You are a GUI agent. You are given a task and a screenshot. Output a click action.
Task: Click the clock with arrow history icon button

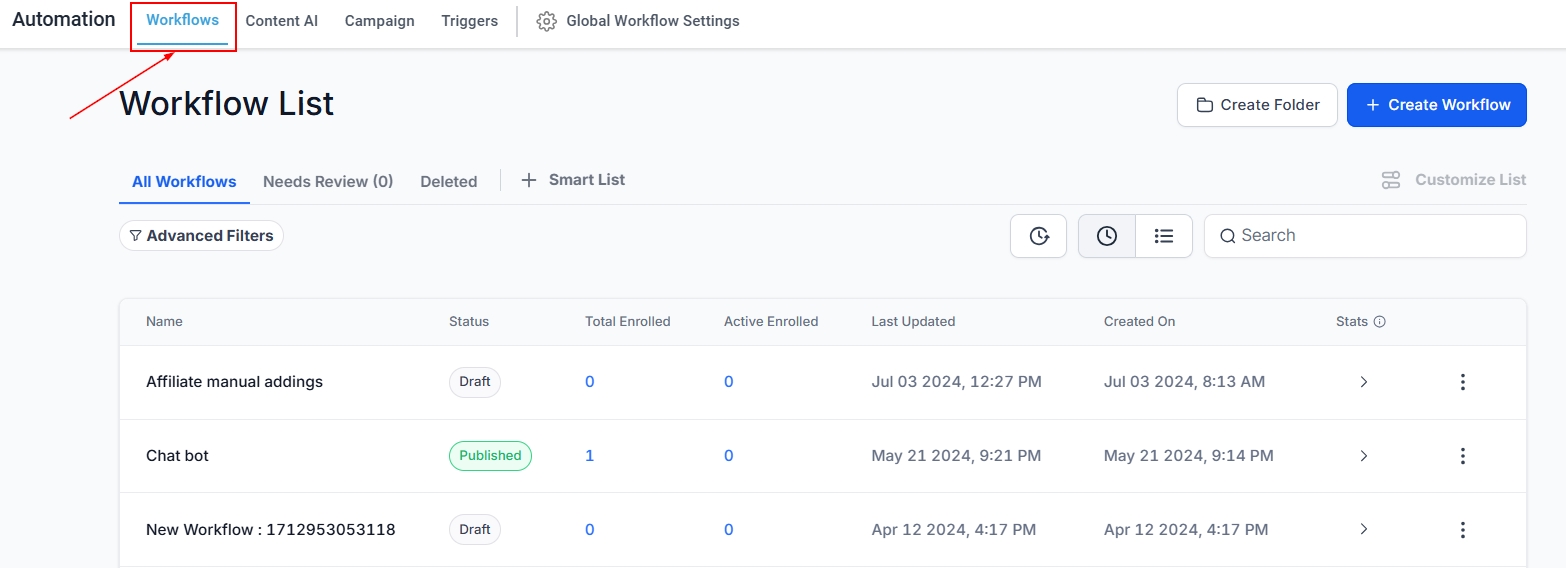click(x=1038, y=236)
